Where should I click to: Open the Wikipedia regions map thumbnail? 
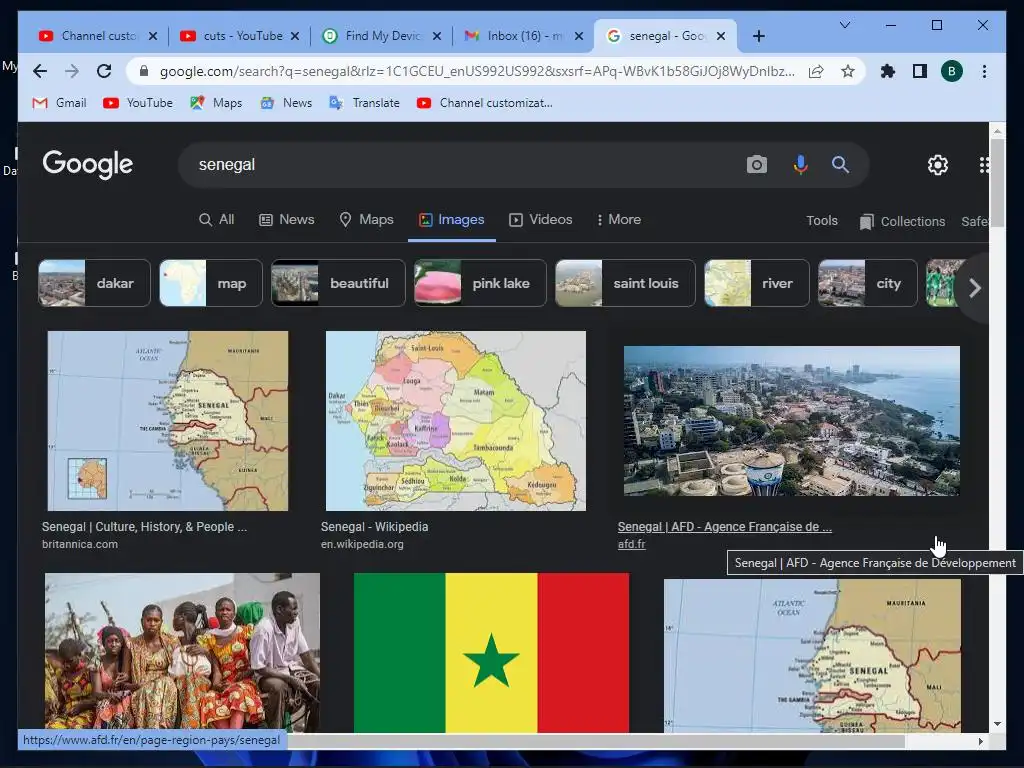pyautogui.click(x=456, y=421)
